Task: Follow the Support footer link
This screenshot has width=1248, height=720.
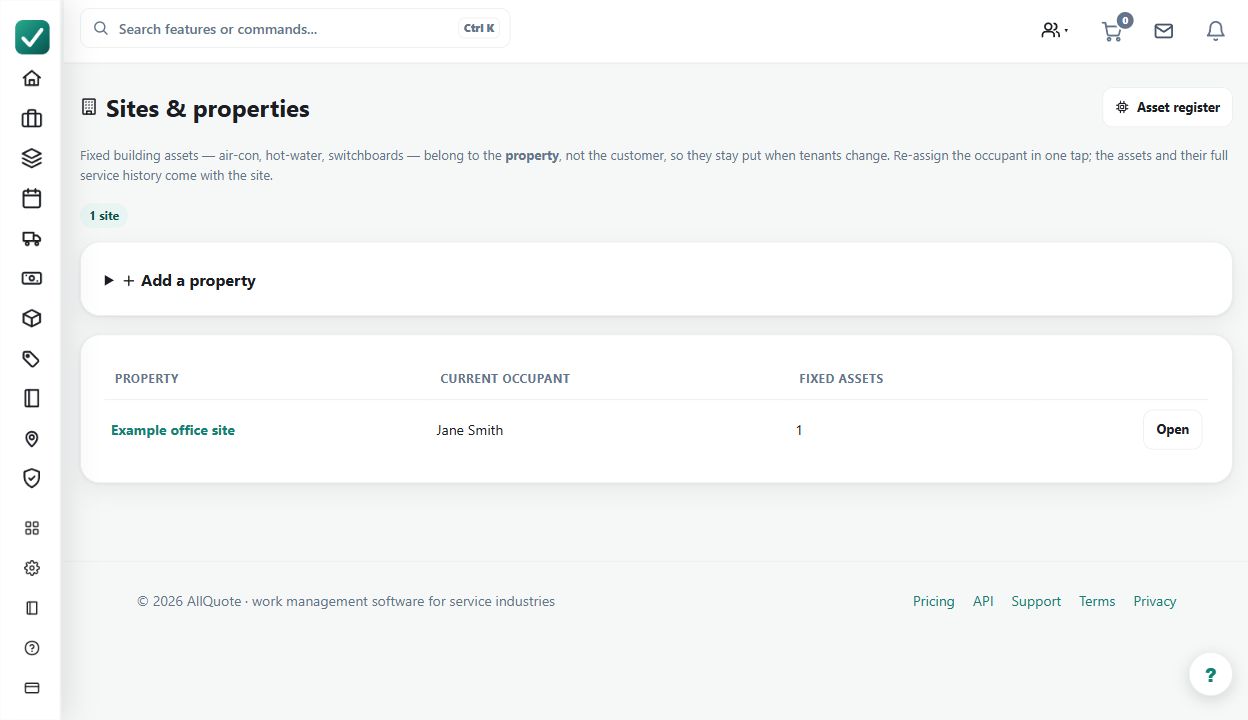Action: pos(1036,601)
